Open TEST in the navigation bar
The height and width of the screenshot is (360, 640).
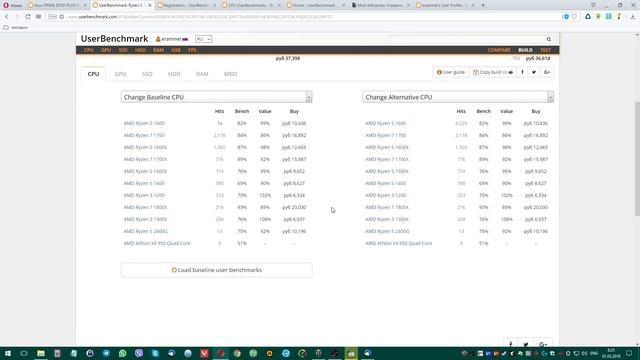pyautogui.click(x=545, y=50)
